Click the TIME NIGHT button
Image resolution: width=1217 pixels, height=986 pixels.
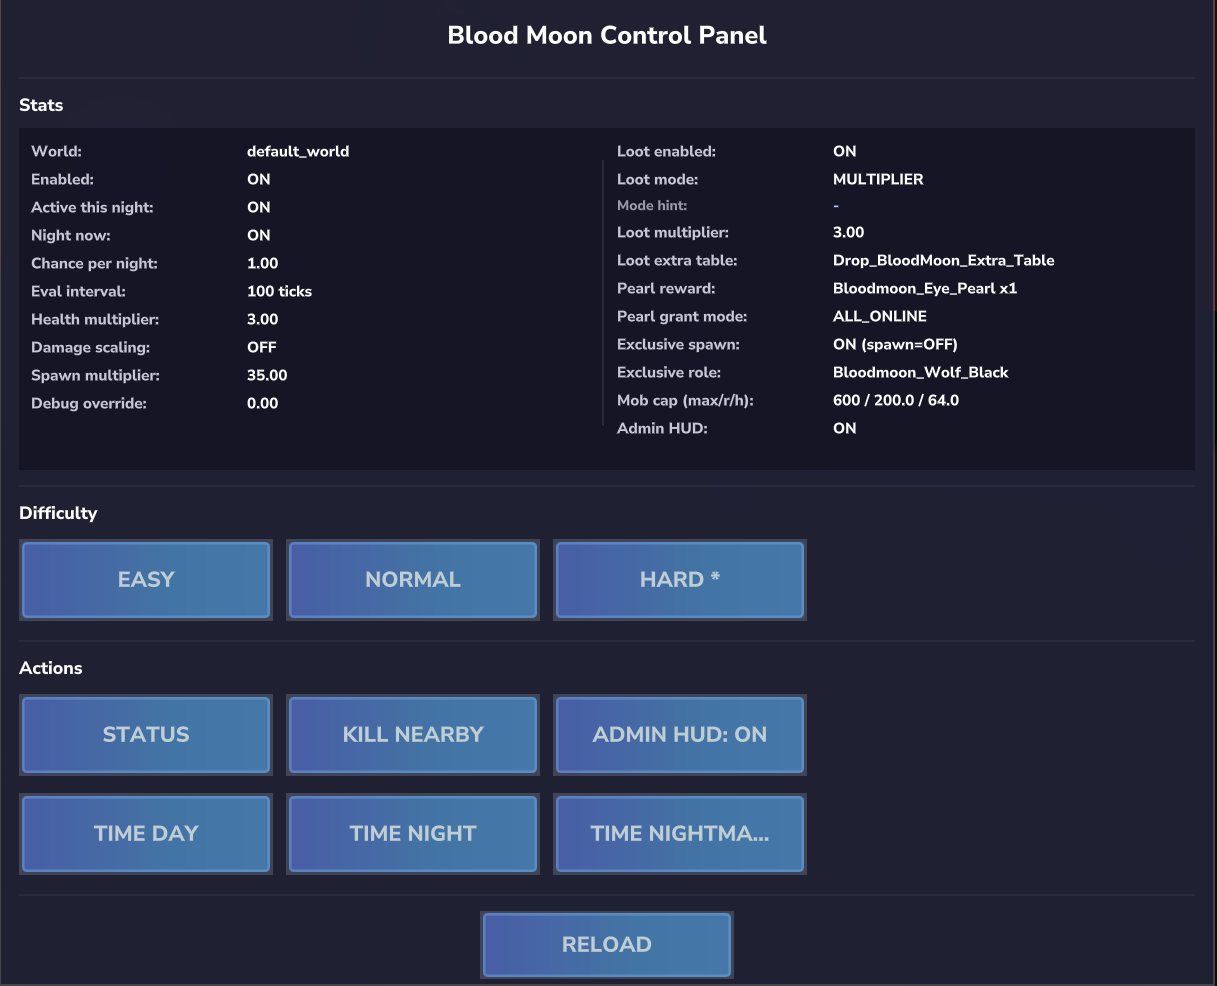coord(413,834)
